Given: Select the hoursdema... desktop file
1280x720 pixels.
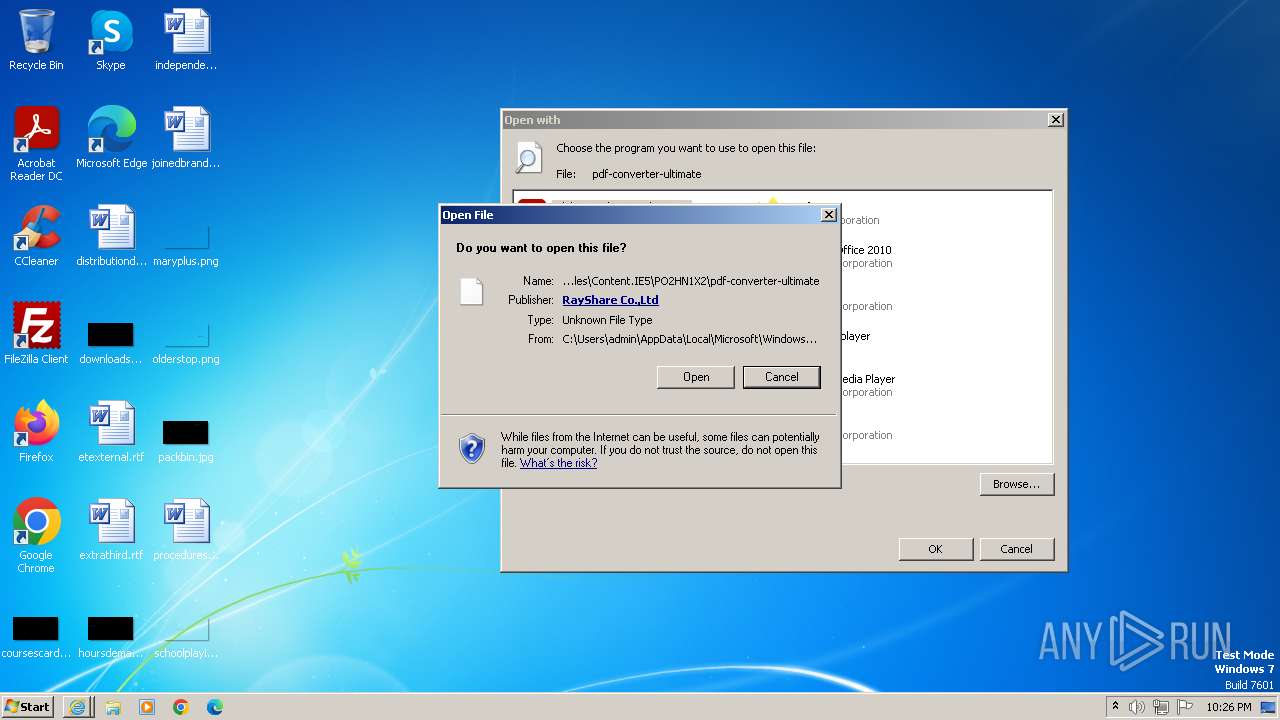Looking at the screenshot, I should pyautogui.click(x=111, y=636).
